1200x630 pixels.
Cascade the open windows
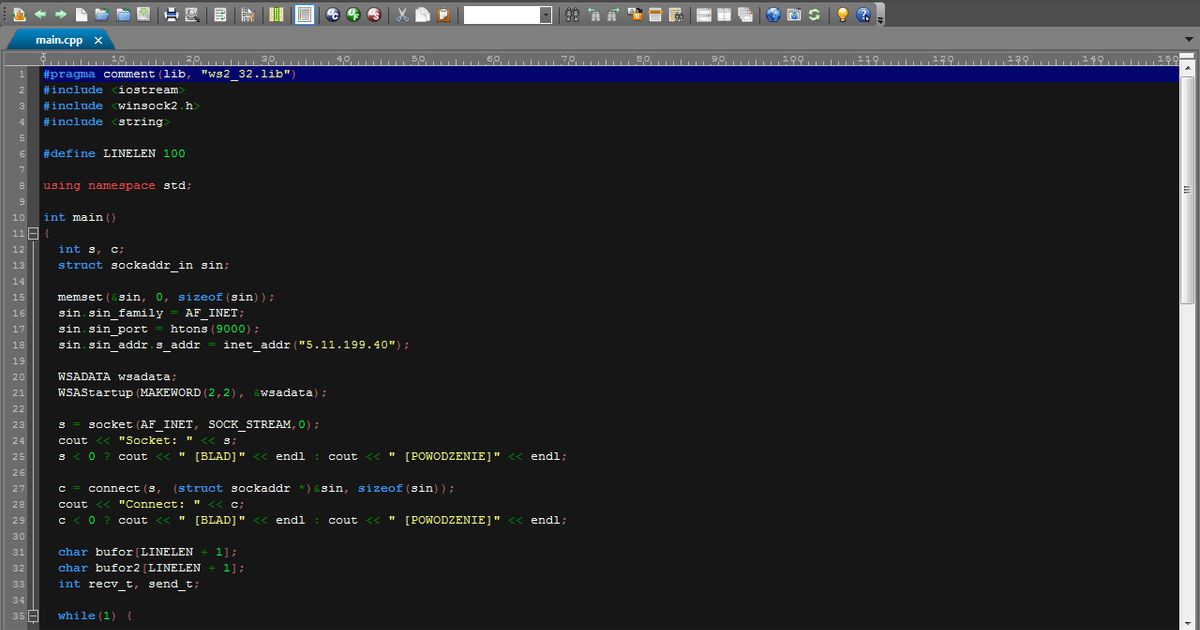(745, 15)
